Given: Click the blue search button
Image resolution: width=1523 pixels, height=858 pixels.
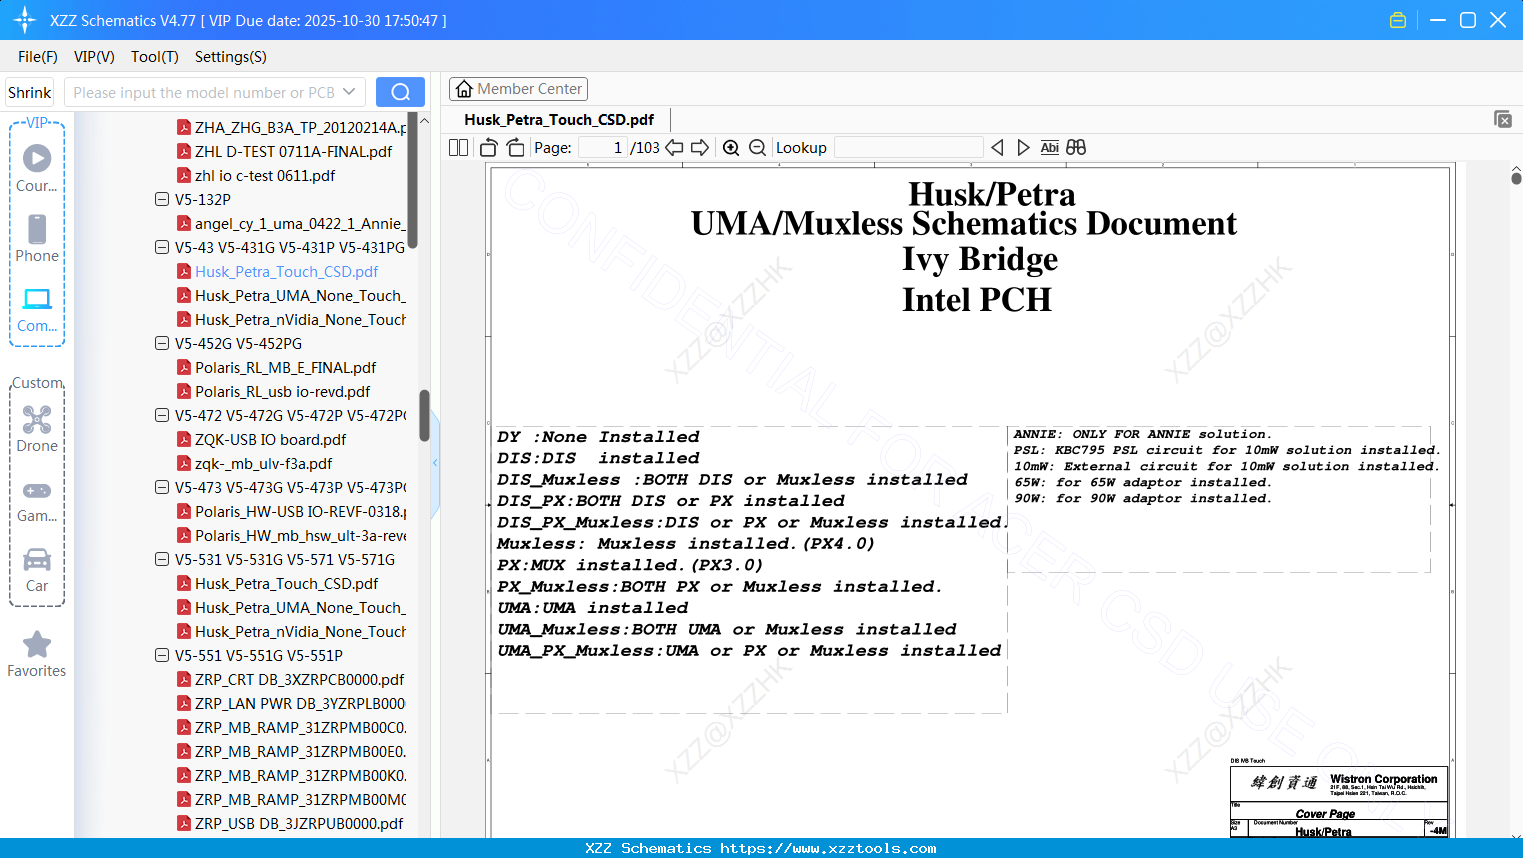Looking at the screenshot, I should (x=400, y=92).
